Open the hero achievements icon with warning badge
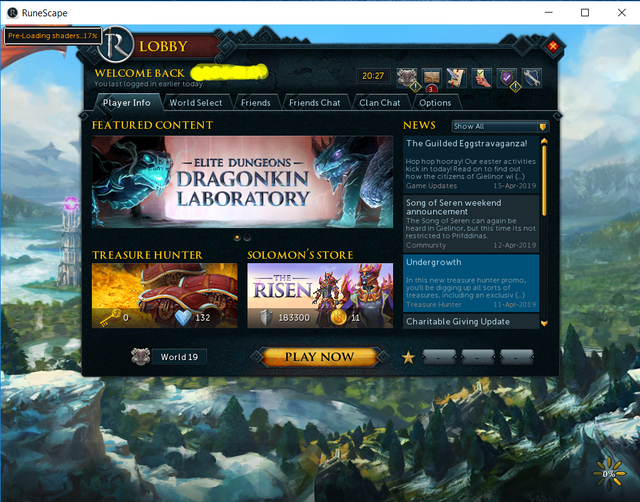640x502 pixels. pyautogui.click(x=407, y=78)
